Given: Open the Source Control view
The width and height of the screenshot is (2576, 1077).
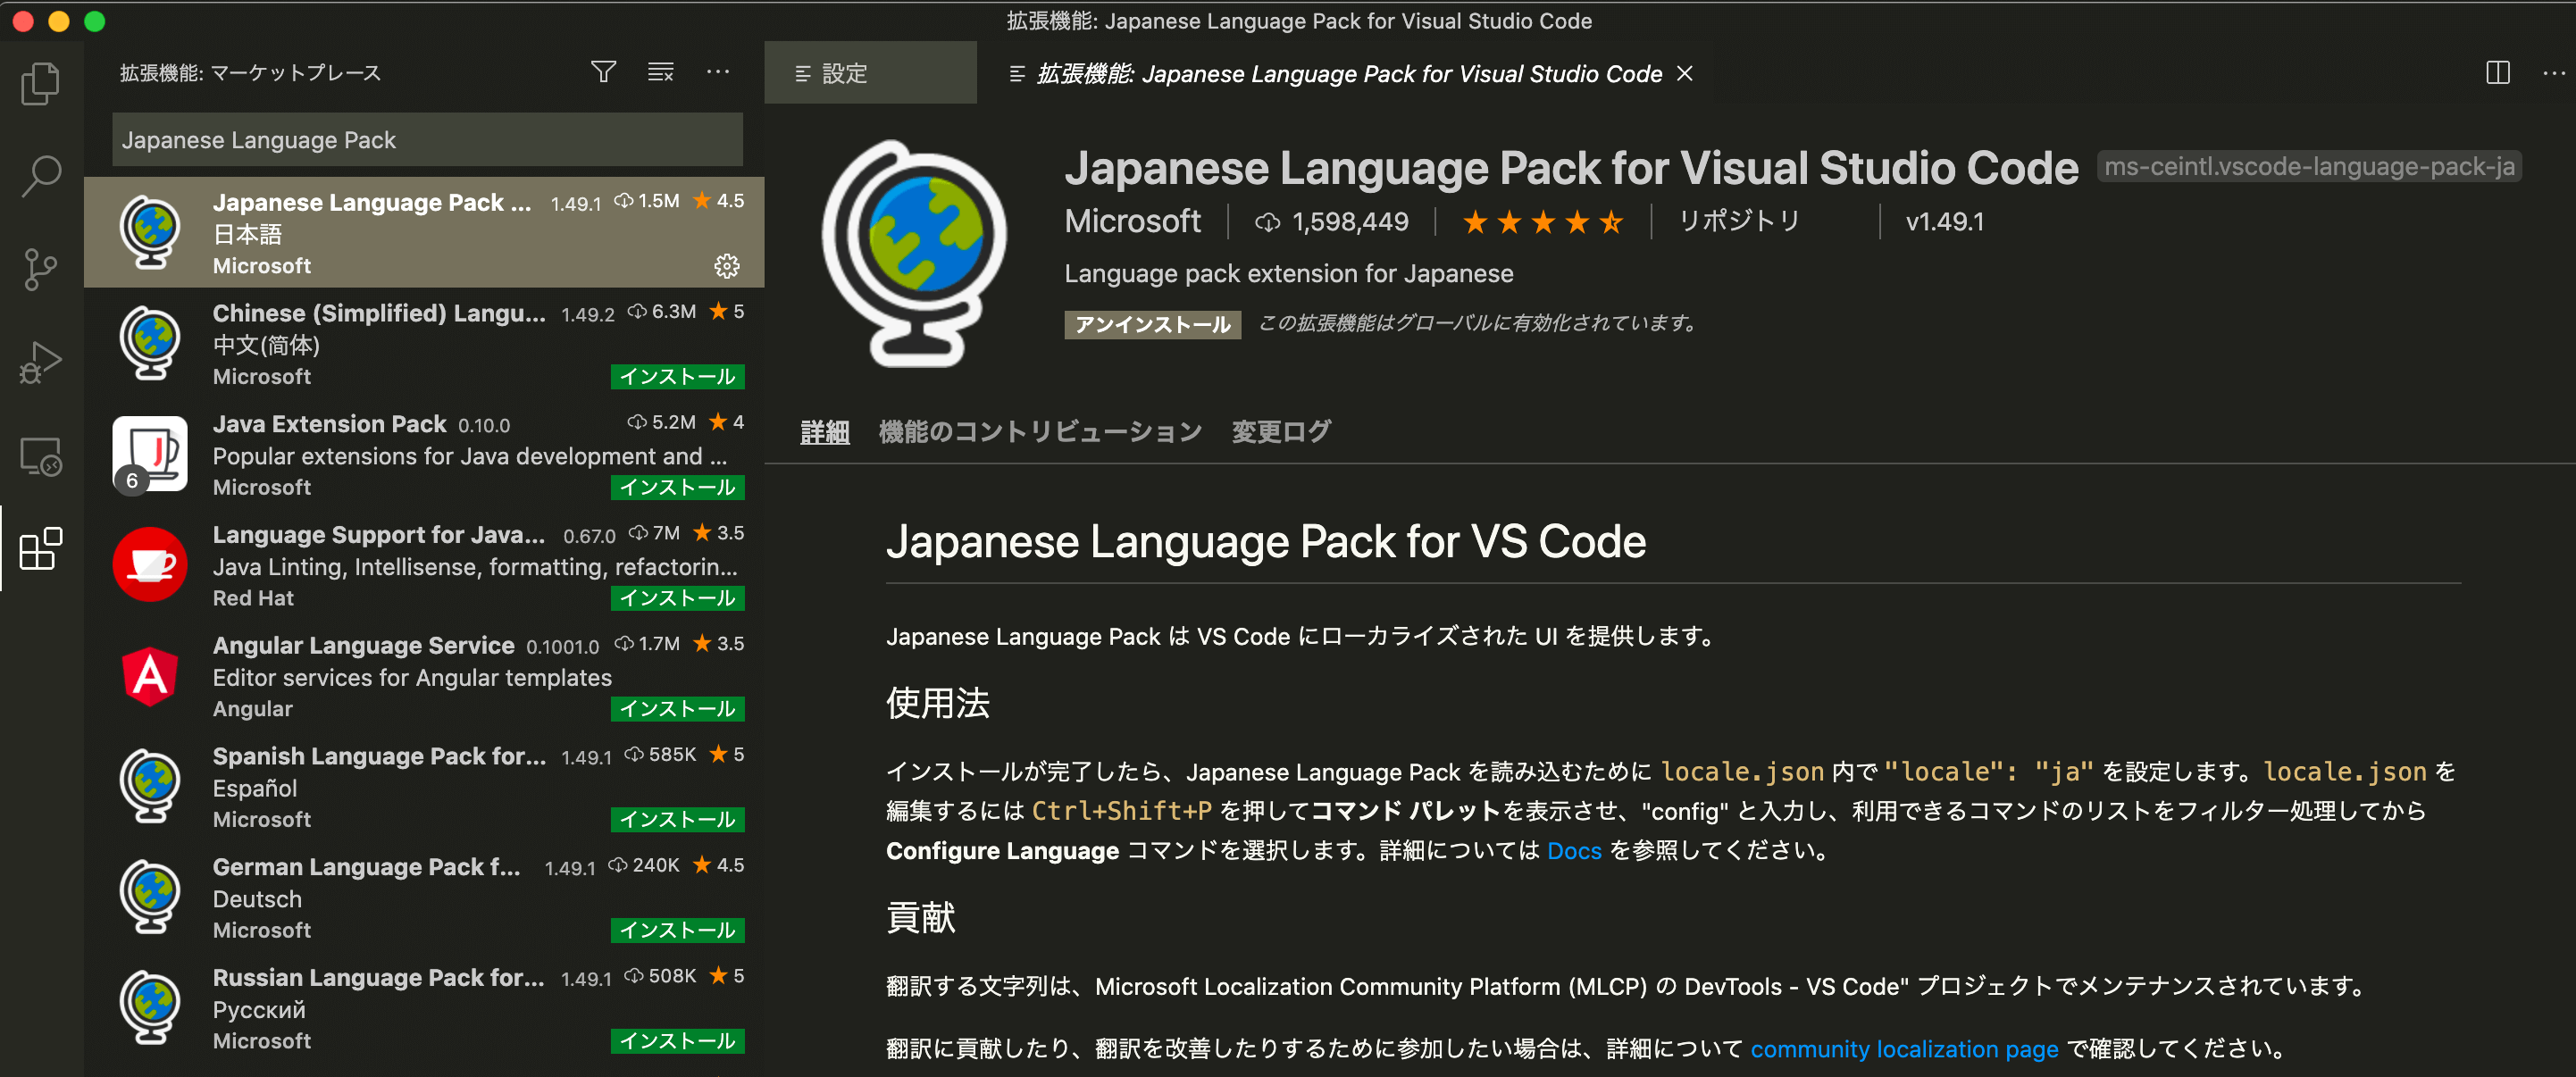Looking at the screenshot, I should pyautogui.click(x=40, y=269).
